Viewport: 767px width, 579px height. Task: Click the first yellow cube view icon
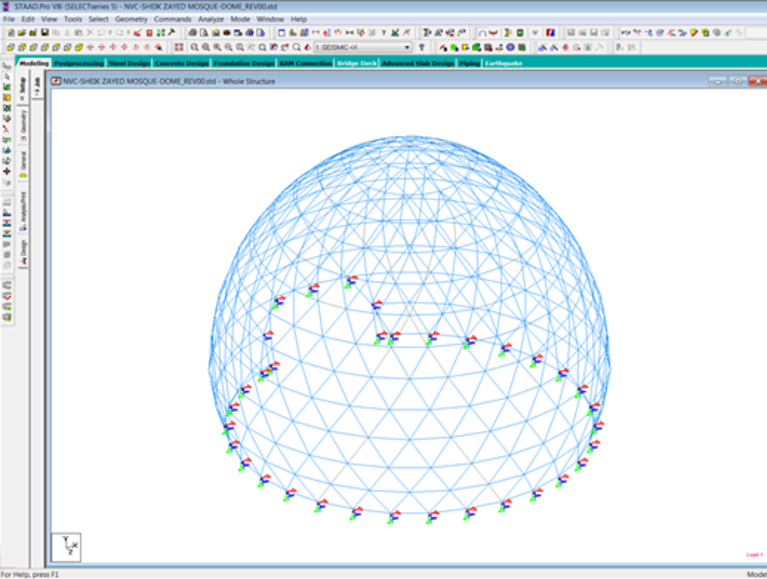[9, 47]
